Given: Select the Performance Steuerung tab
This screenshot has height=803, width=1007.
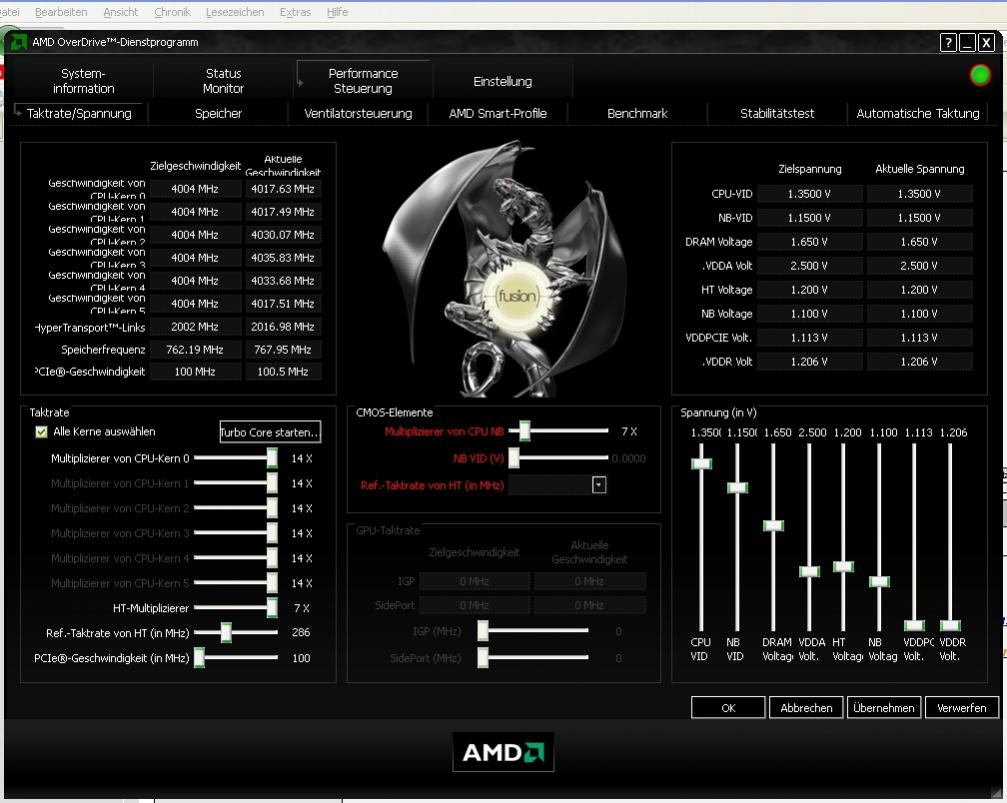Looking at the screenshot, I should point(363,81).
